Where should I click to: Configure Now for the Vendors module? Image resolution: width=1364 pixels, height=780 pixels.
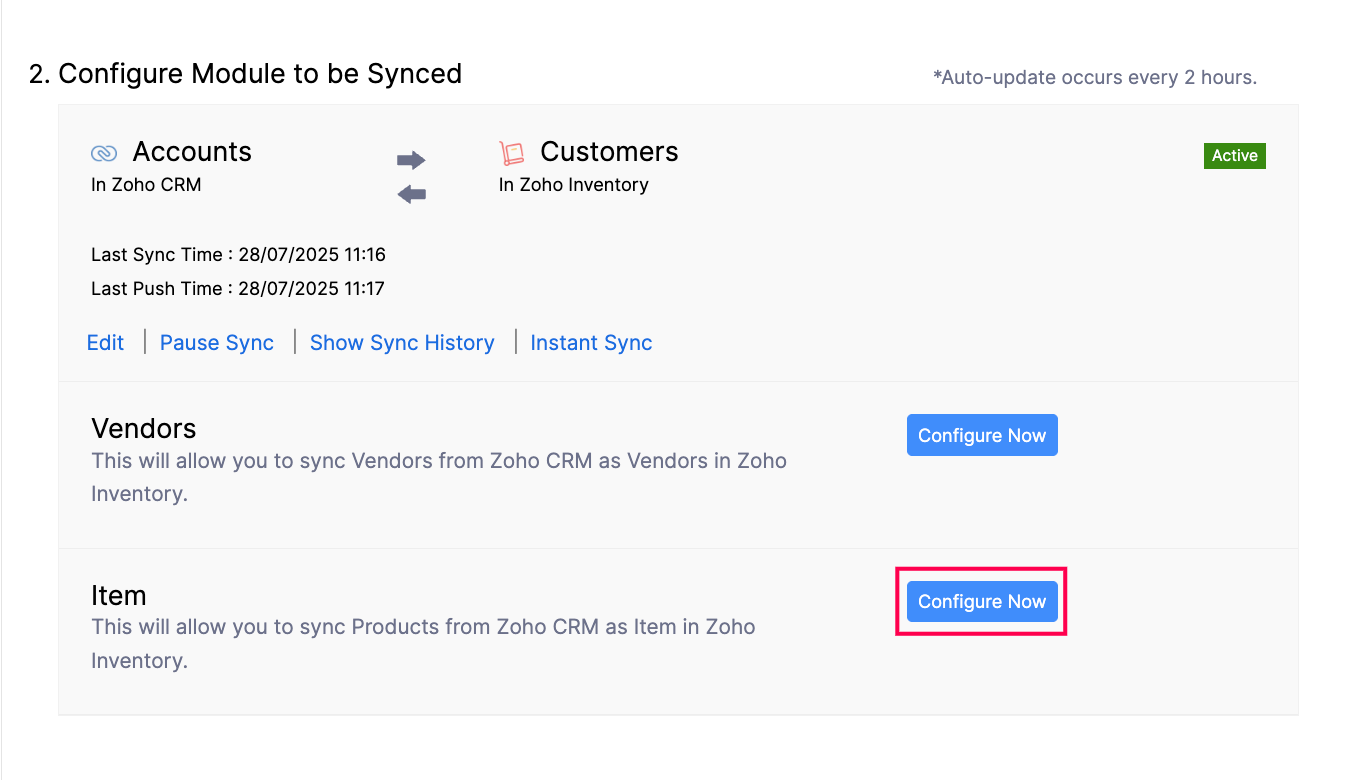coord(981,435)
